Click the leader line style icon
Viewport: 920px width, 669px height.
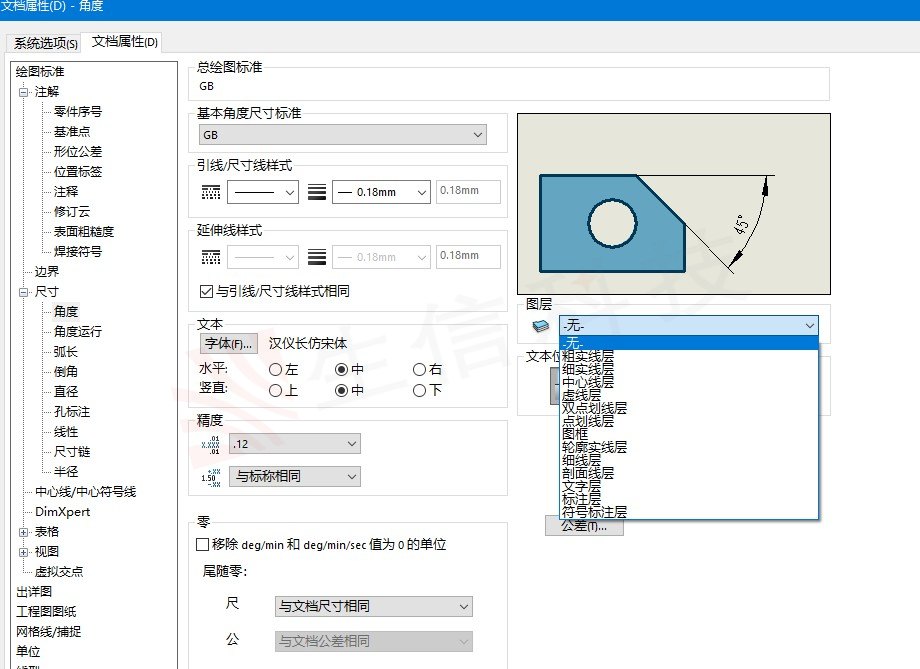pos(211,192)
